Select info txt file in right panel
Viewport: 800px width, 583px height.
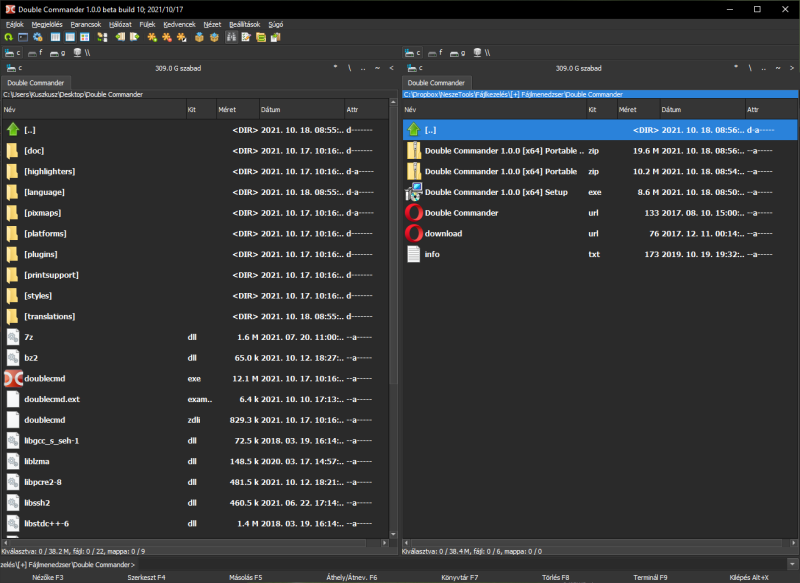click(x=600, y=254)
